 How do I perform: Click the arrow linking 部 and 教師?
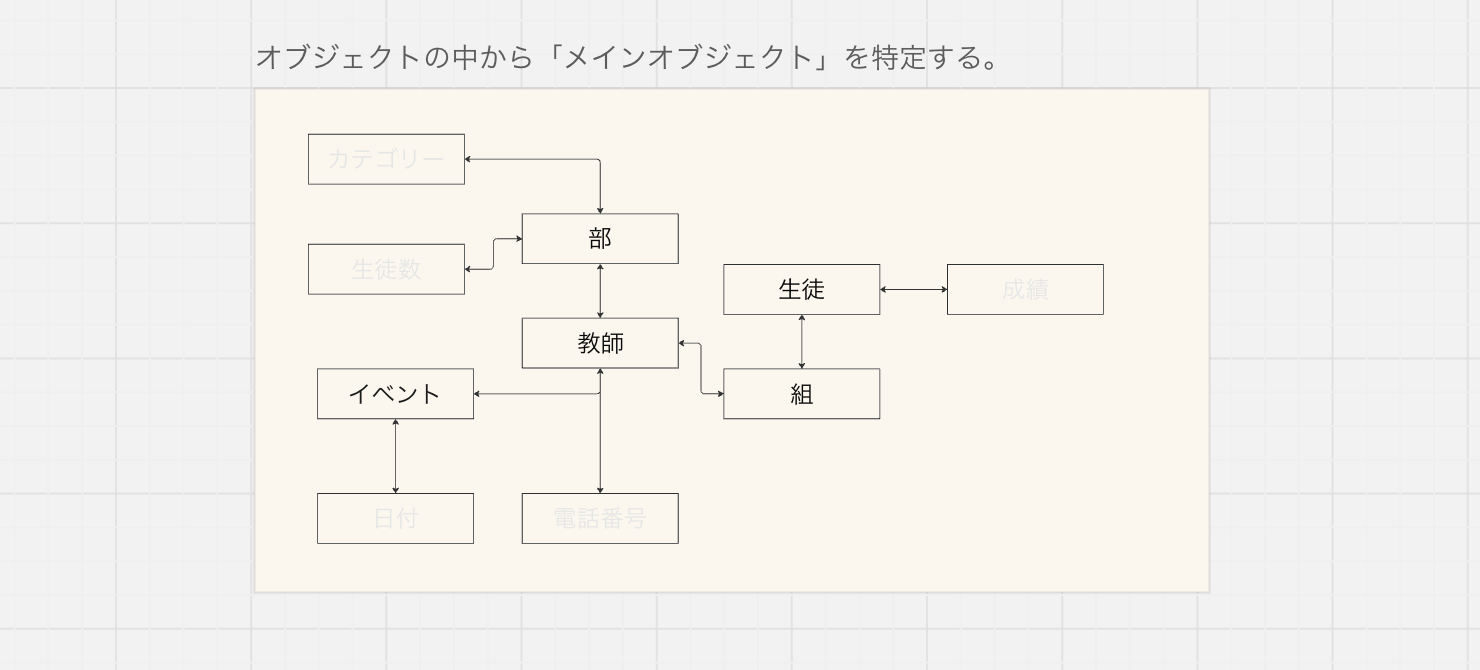[x=600, y=291]
